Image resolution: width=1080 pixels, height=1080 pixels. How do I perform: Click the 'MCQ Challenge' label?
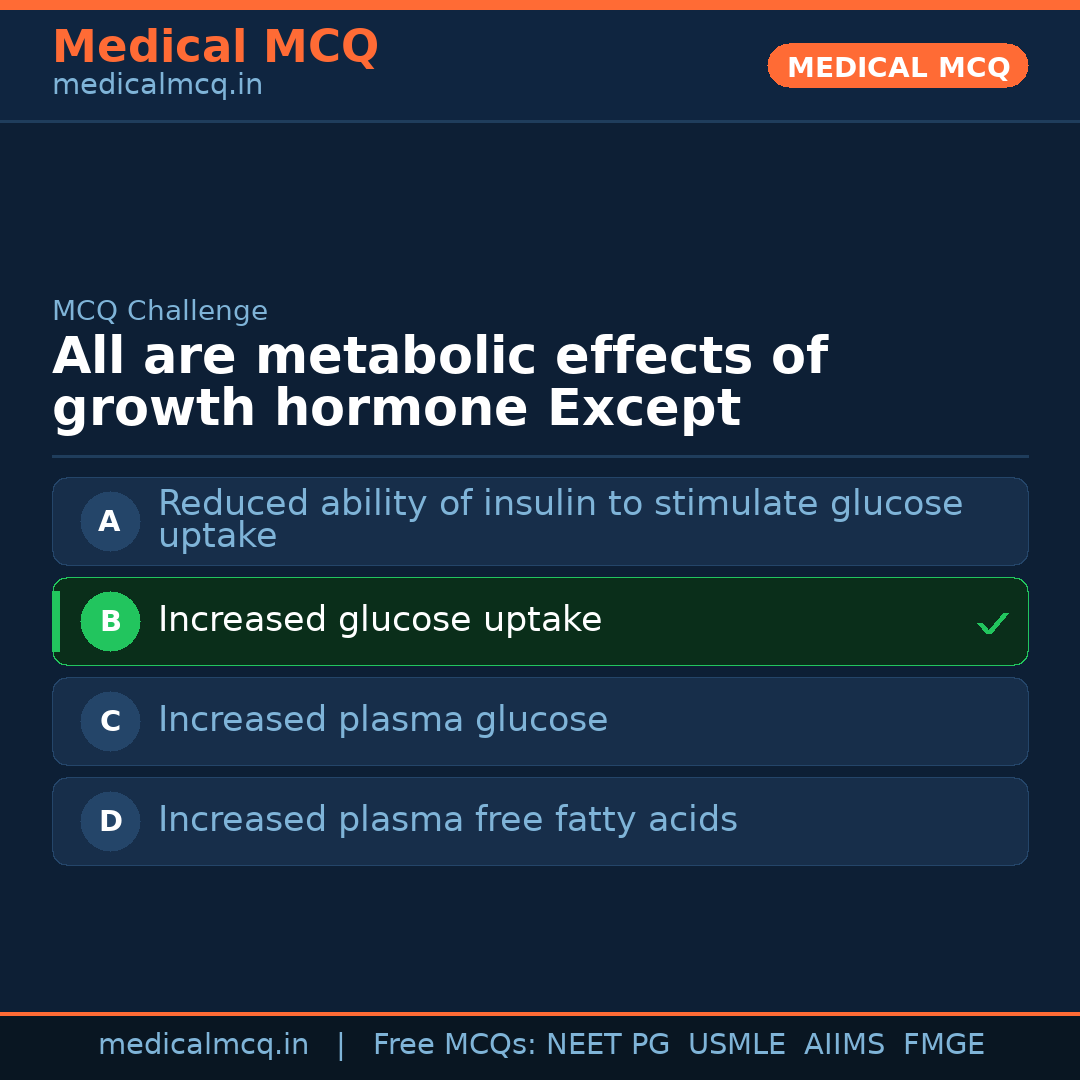coord(160,311)
